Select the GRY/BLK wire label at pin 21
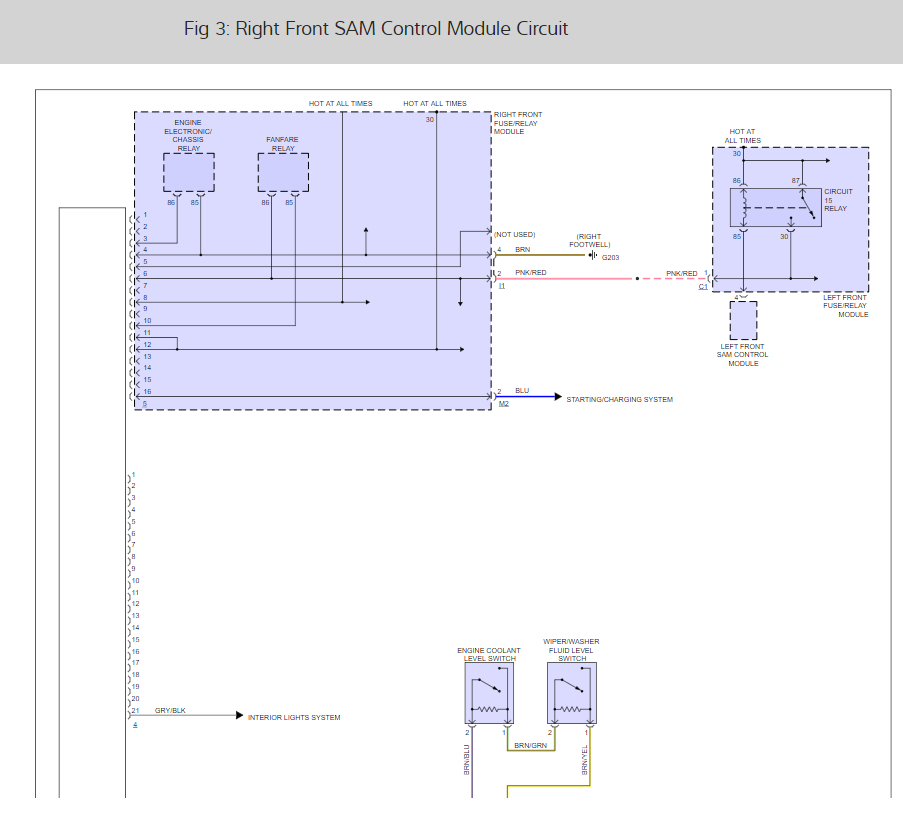The width and height of the screenshot is (903, 817). pyautogui.click(x=170, y=710)
